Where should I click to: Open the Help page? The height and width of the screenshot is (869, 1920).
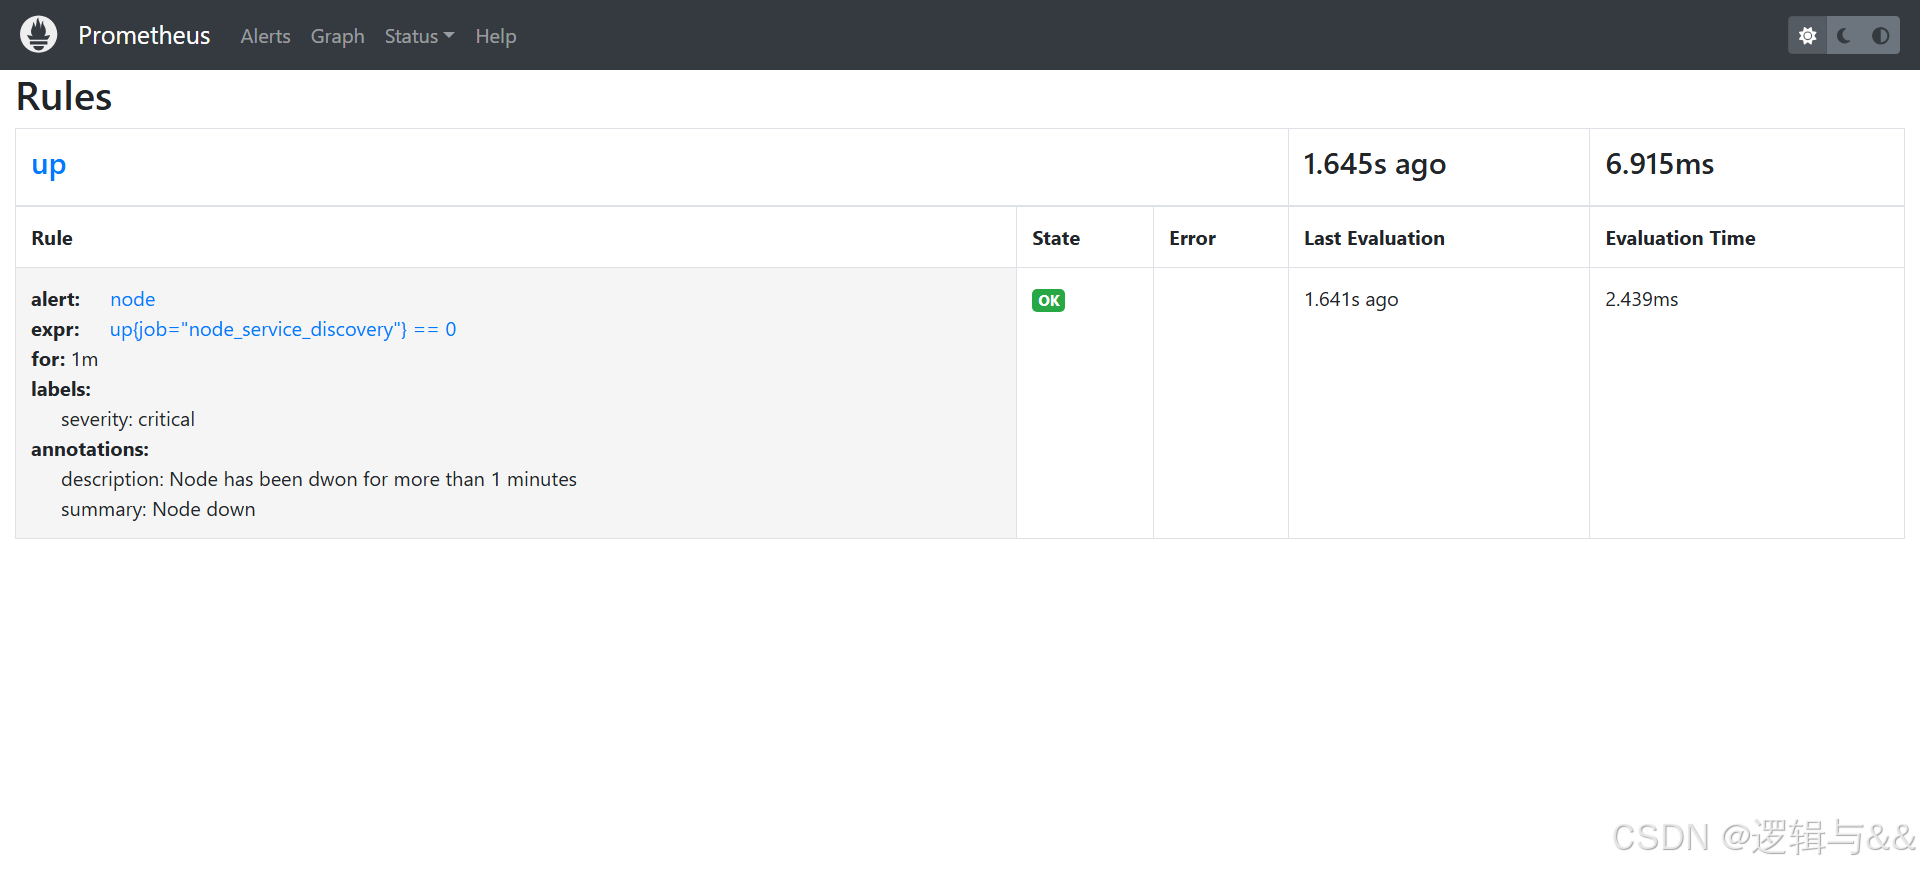pos(495,36)
